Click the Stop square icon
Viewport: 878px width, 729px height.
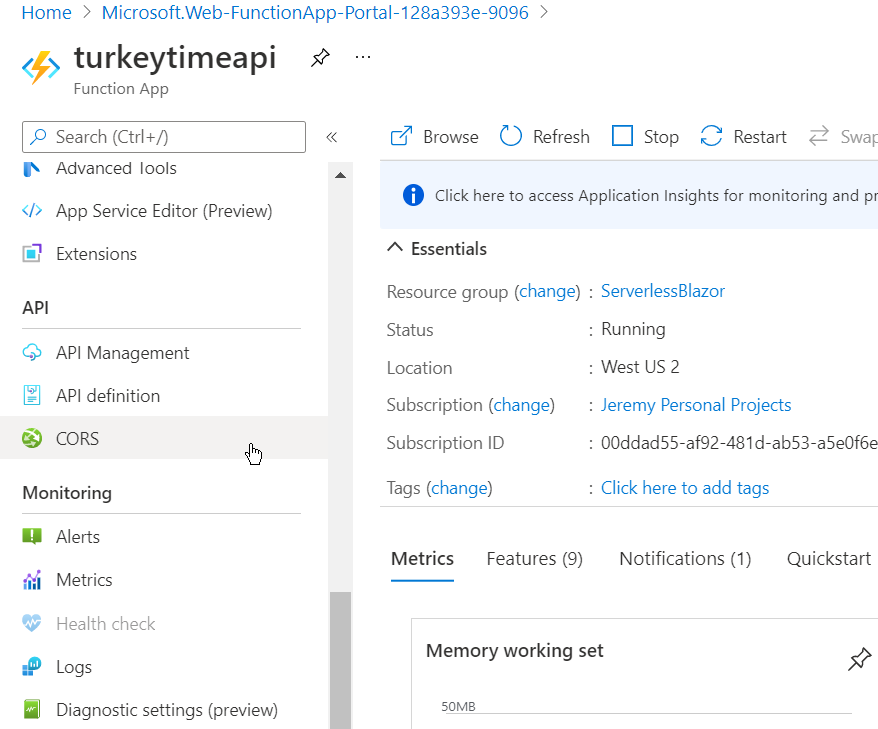click(x=622, y=136)
